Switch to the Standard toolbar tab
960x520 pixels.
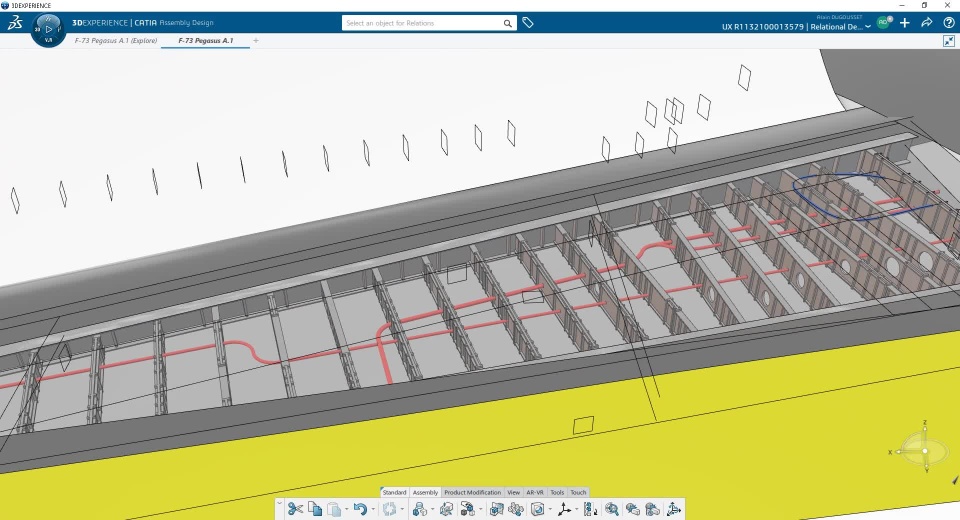(x=394, y=492)
